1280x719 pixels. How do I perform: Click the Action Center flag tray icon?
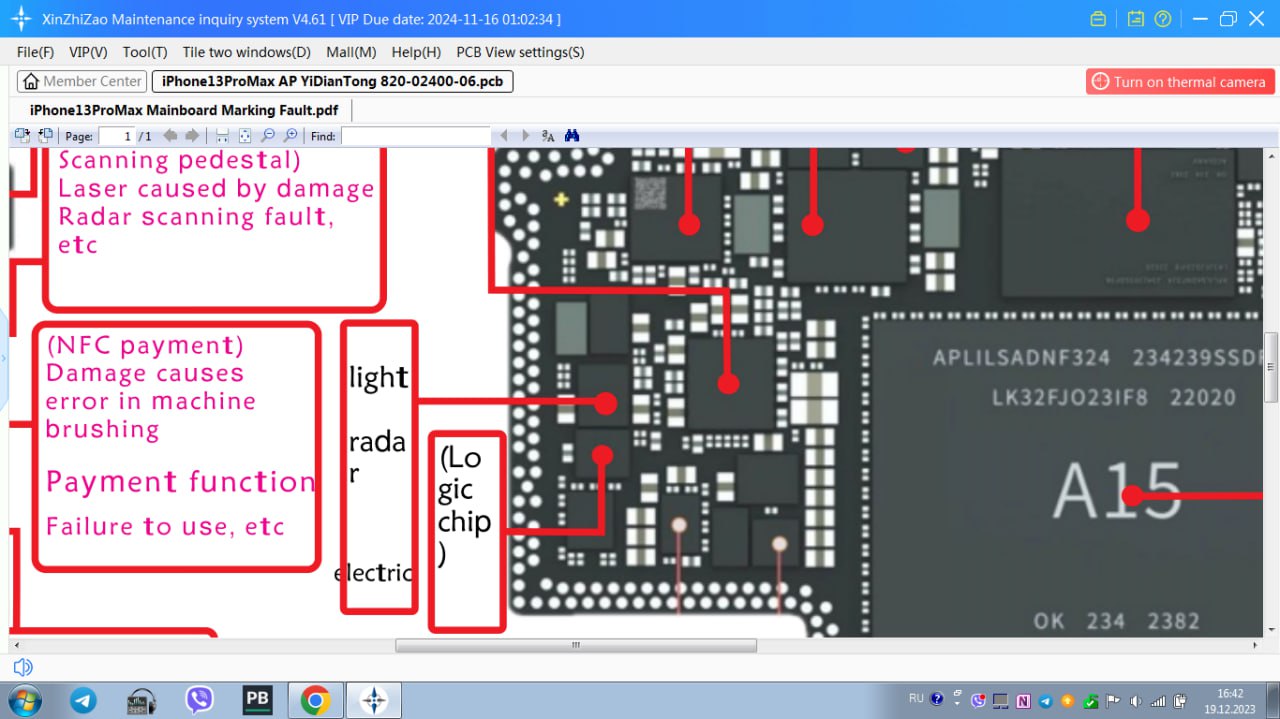click(x=1114, y=701)
